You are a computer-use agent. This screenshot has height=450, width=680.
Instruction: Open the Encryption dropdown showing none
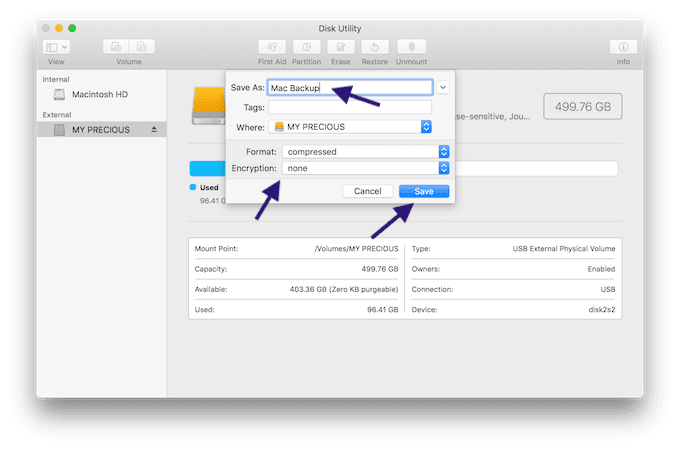tap(366, 168)
